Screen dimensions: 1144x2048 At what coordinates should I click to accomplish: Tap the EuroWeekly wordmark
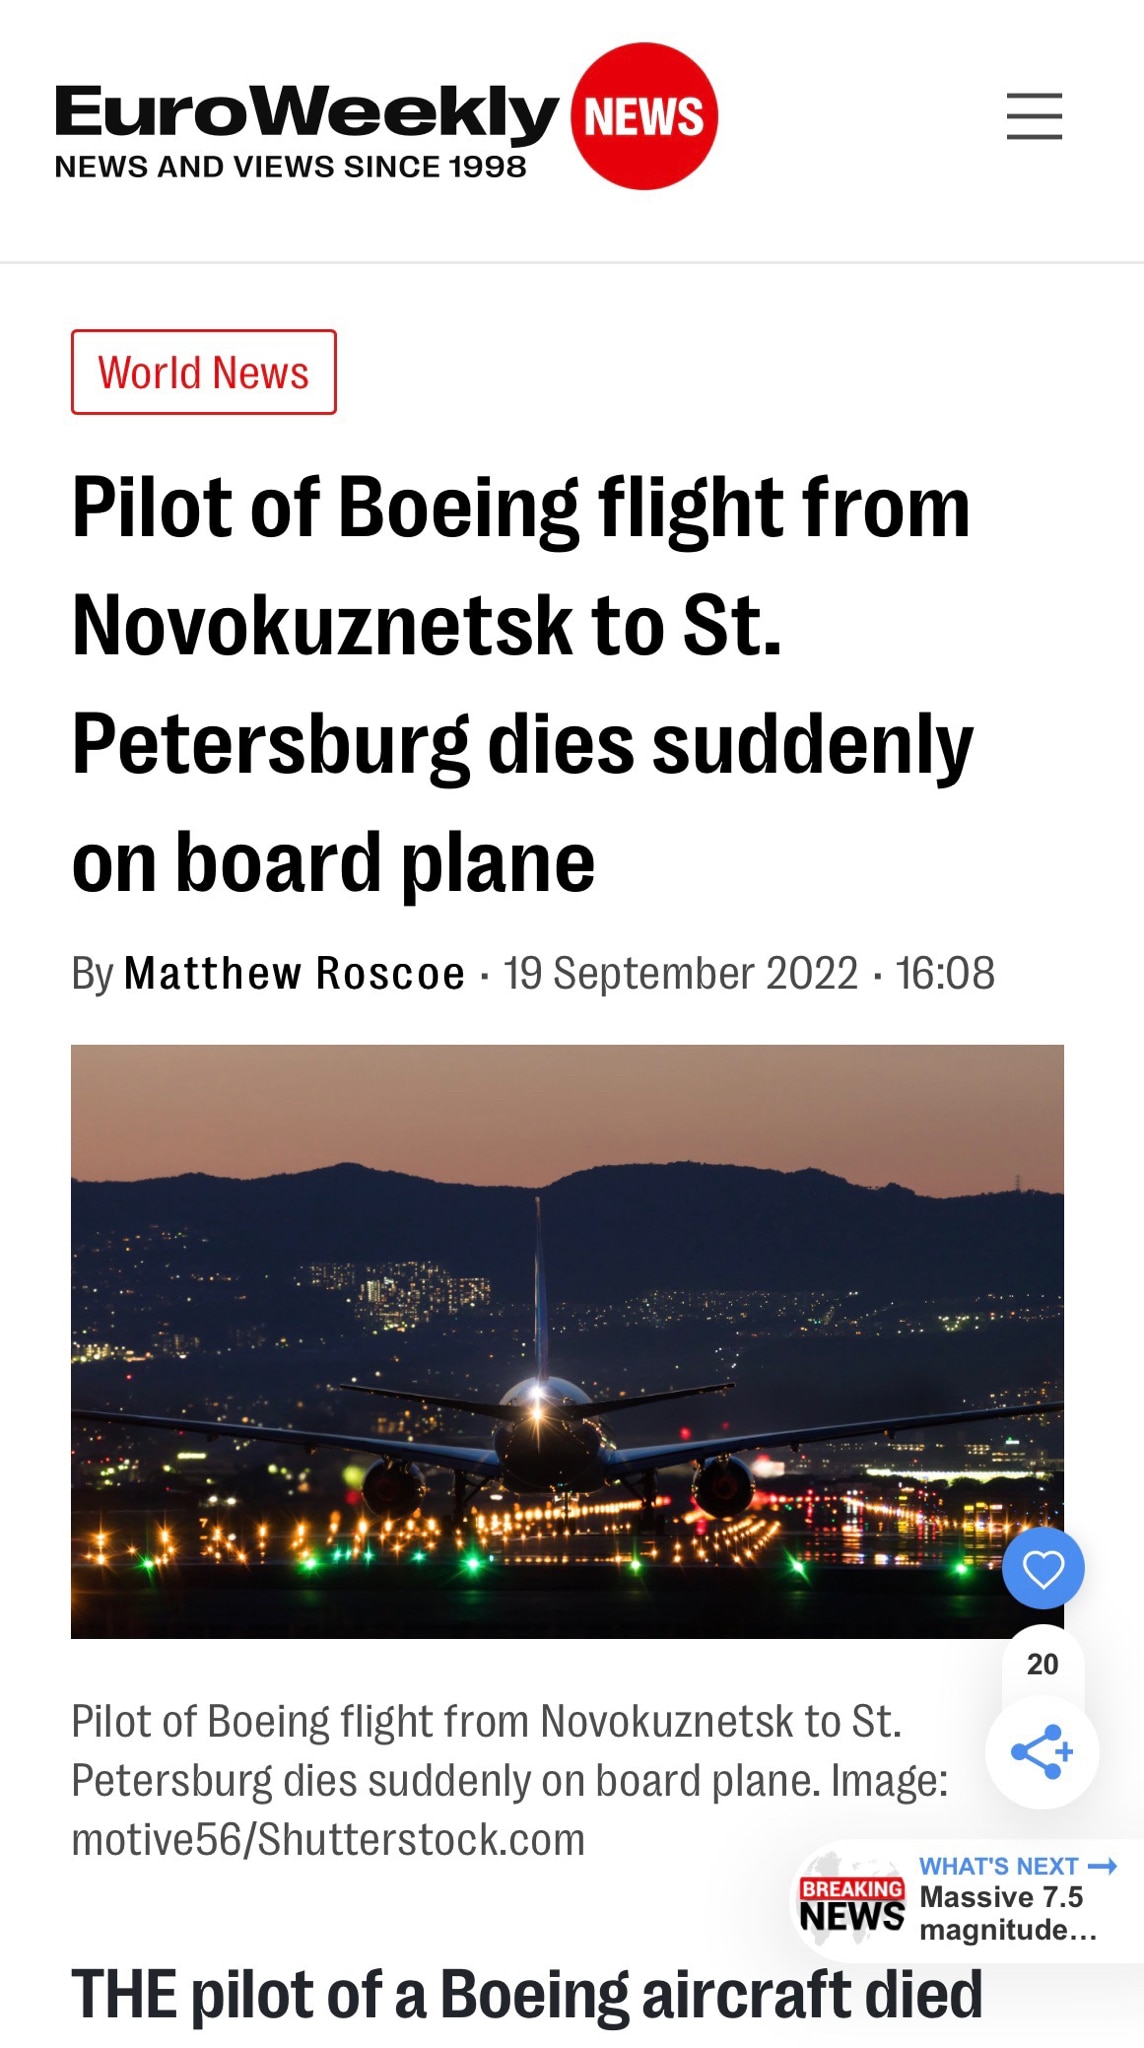[x=305, y=111]
